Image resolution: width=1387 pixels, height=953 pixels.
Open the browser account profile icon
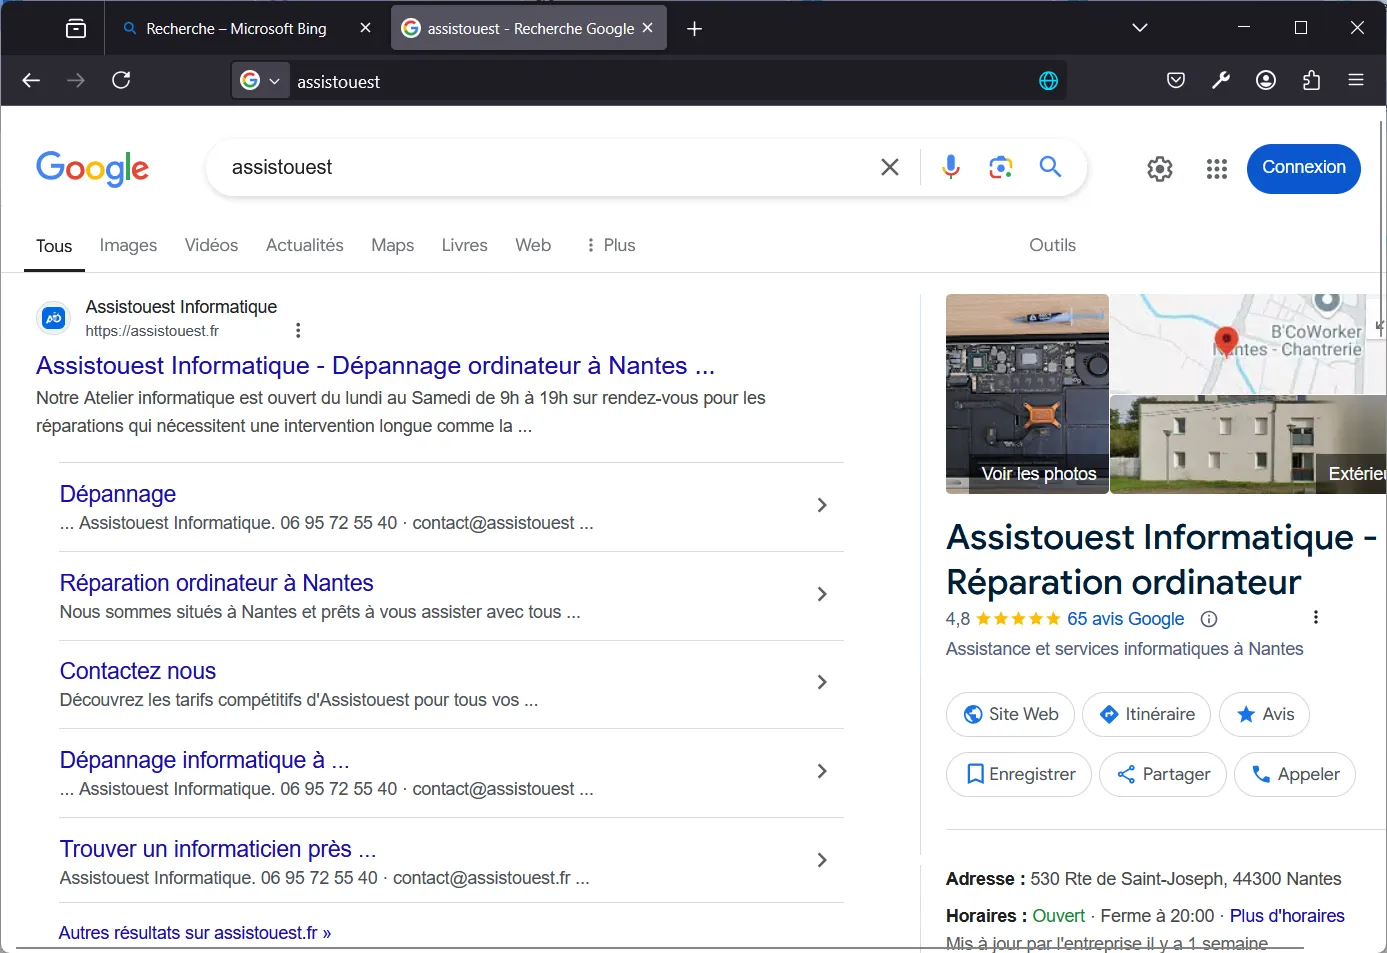[1266, 80]
